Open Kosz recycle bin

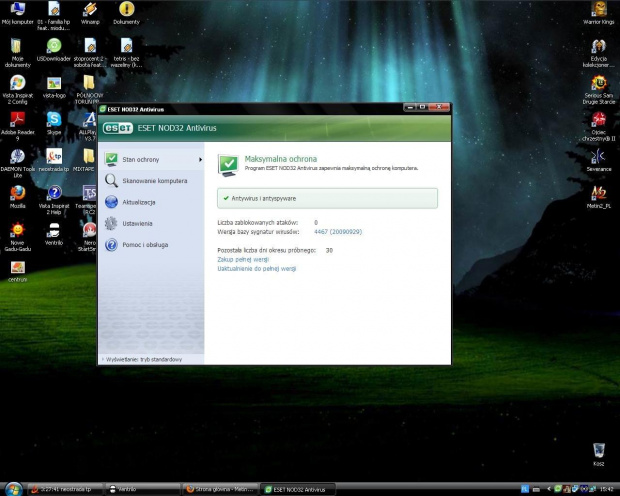(599, 455)
